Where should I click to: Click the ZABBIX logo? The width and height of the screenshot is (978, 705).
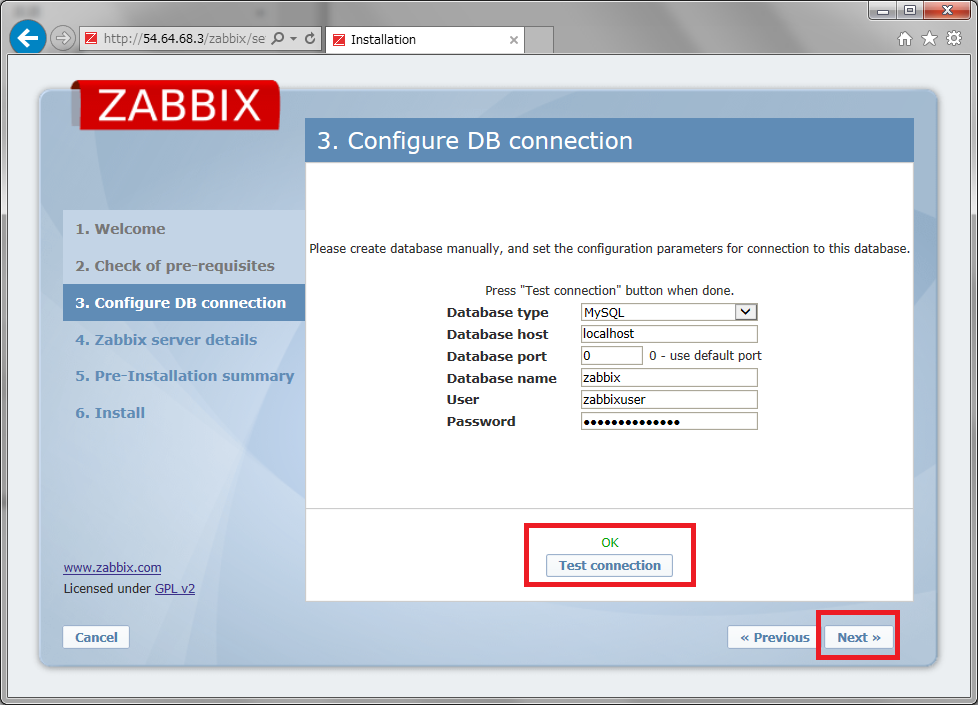click(x=177, y=105)
